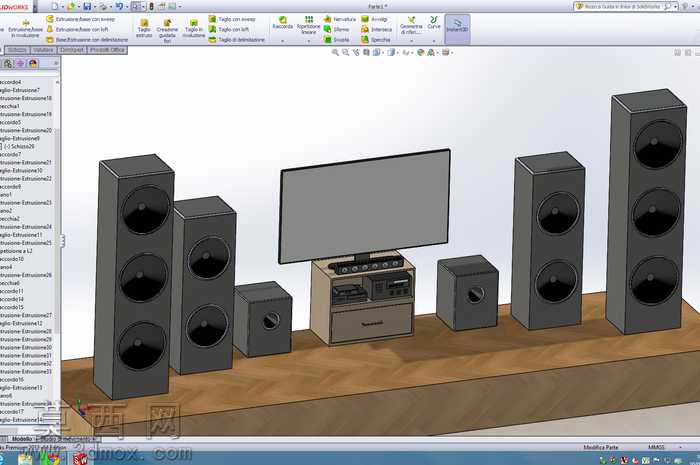This screenshot has height=465, width=700.
Task: Click Zoom to fit magnifier icon
Action: [335, 53]
